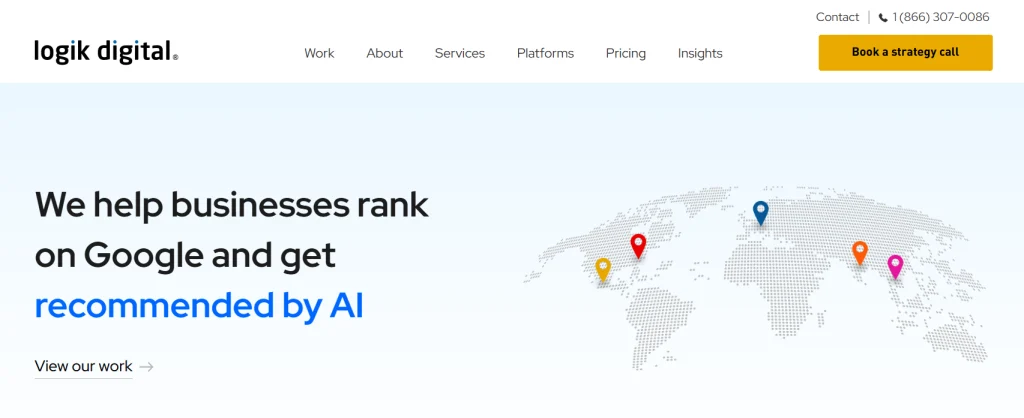1024x418 pixels.
Task: Book a strategy call
Action: tap(905, 52)
